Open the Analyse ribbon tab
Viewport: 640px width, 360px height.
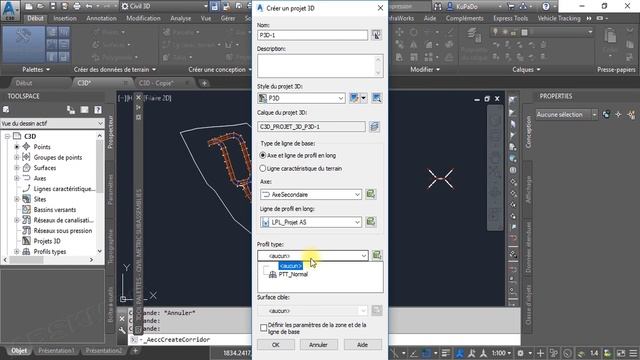(181, 18)
